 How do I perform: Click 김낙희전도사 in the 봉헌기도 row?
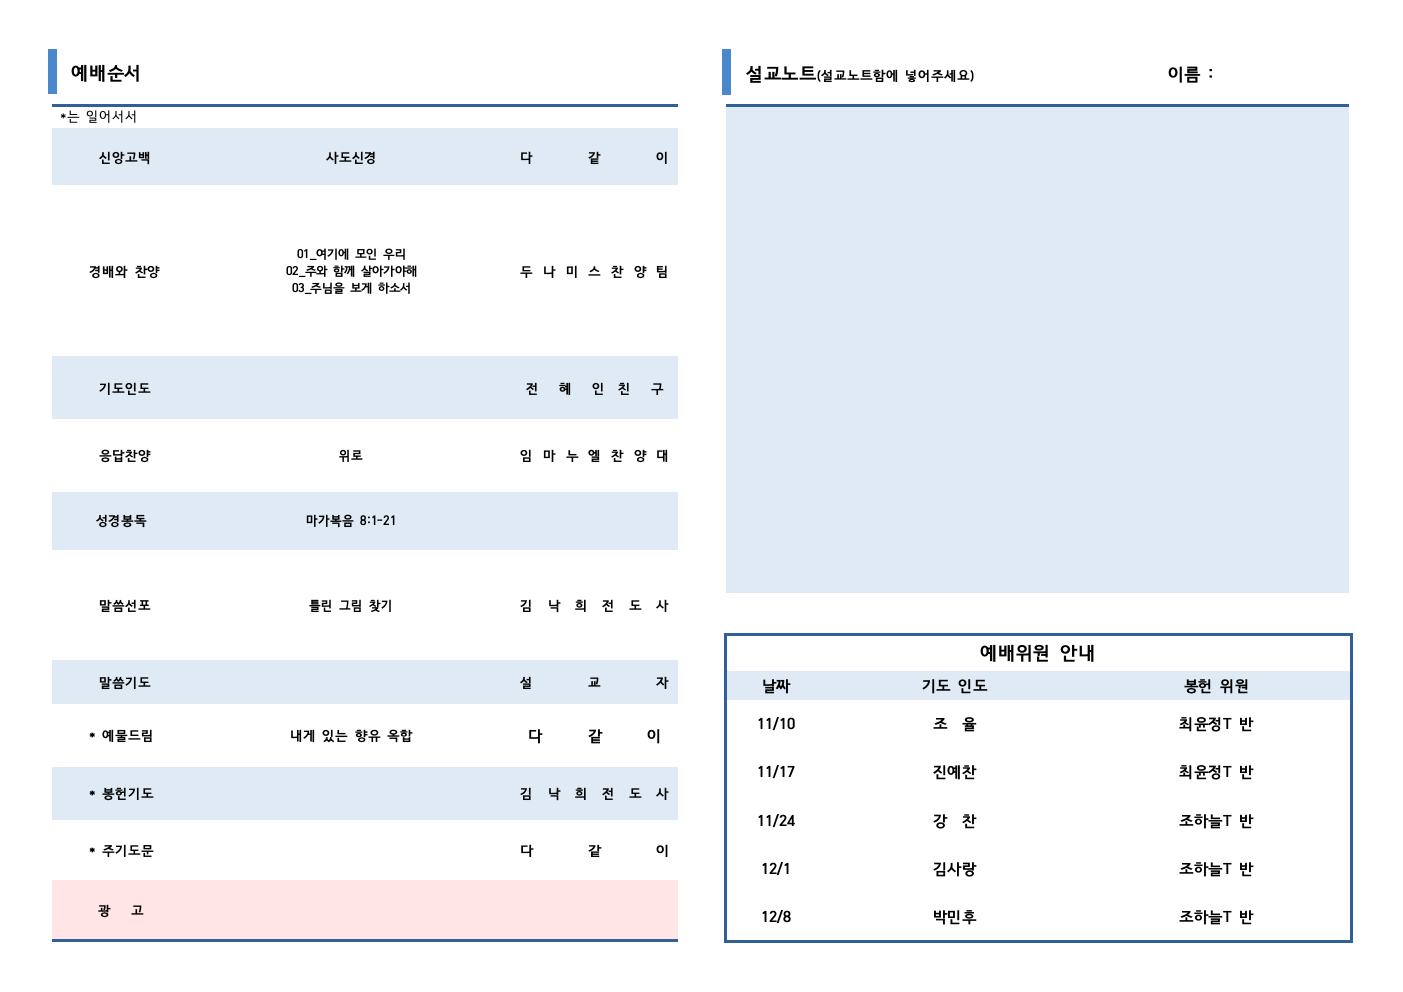594,793
